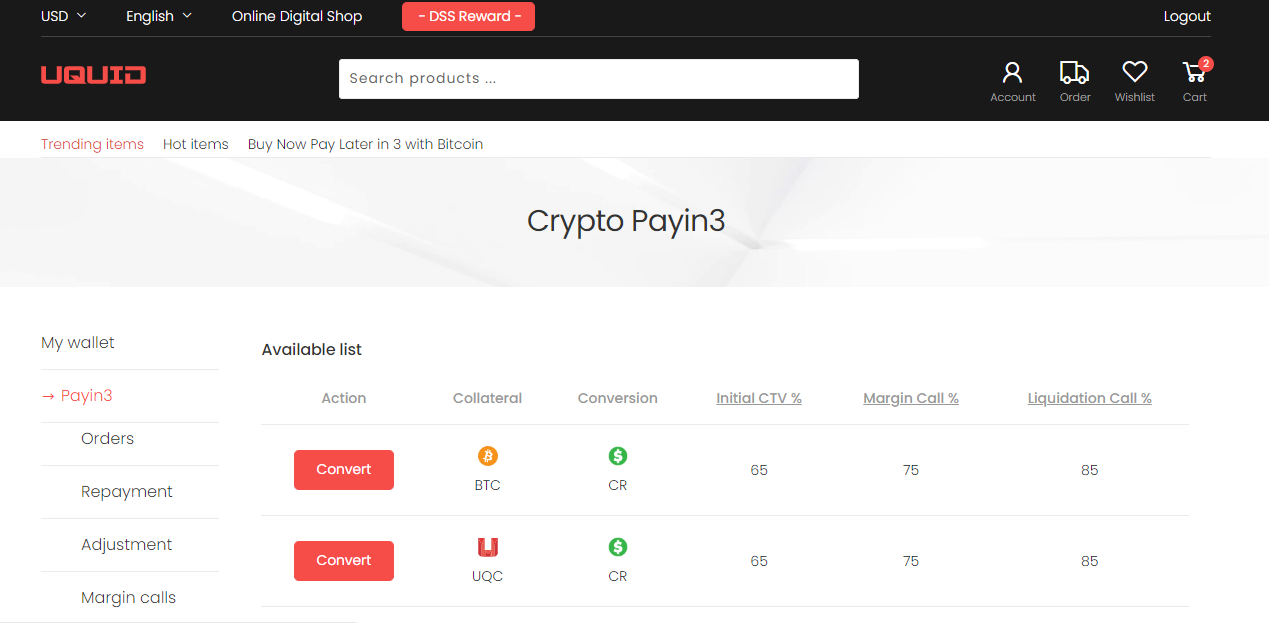
Task: Open the Hot items menu
Action: [196, 144]
